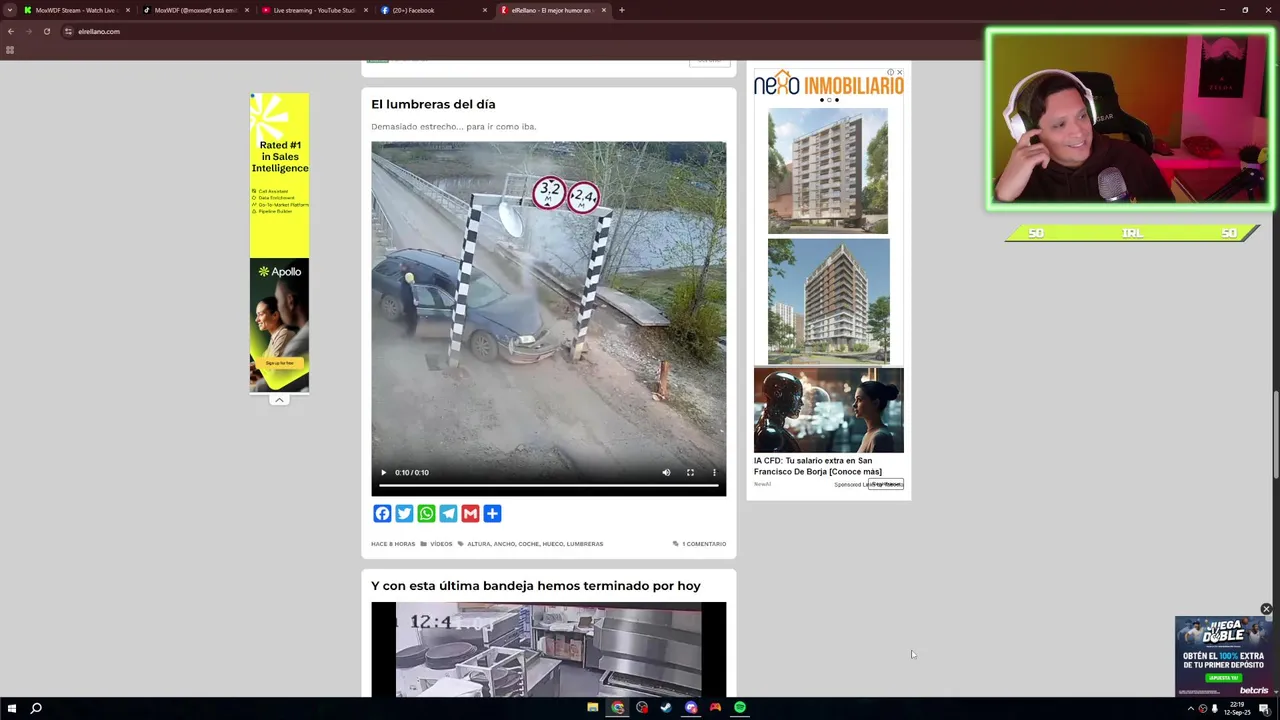The width and height of the screenshot is (1280, 720).
Task: Go forward in browser history
Action: coord(28,31)
